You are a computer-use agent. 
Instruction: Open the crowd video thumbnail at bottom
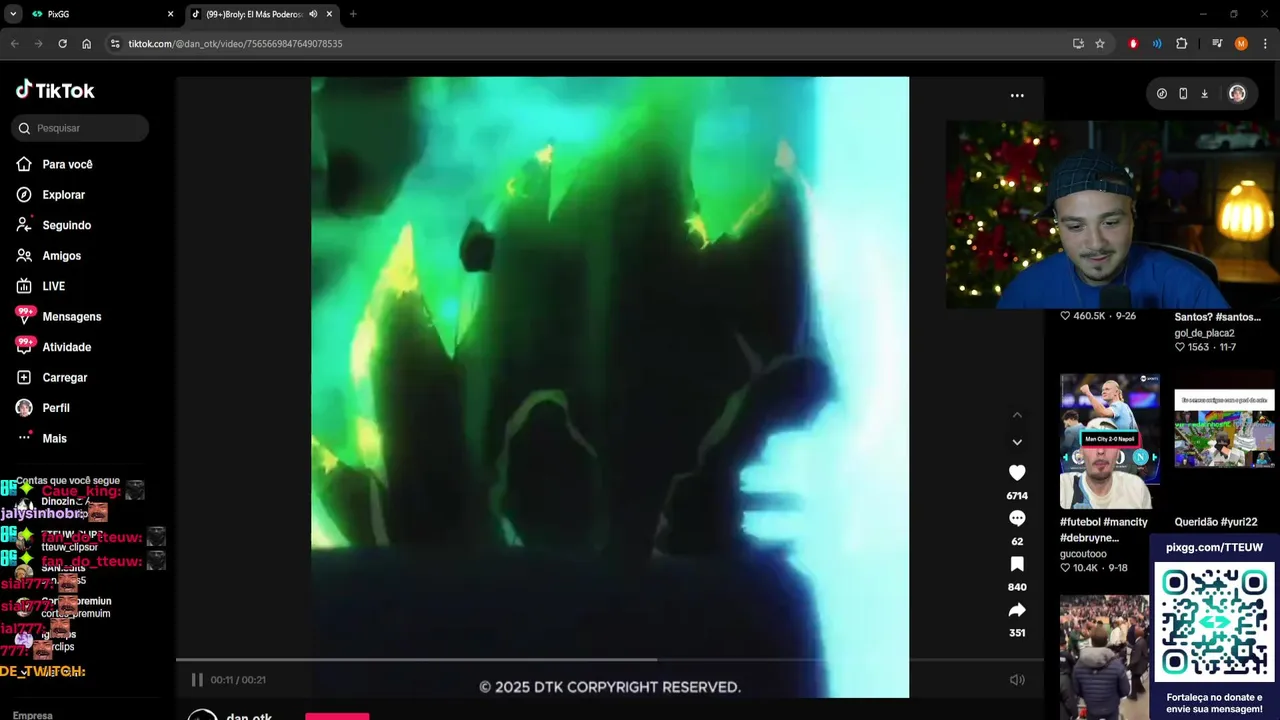tap(1105, 657)
